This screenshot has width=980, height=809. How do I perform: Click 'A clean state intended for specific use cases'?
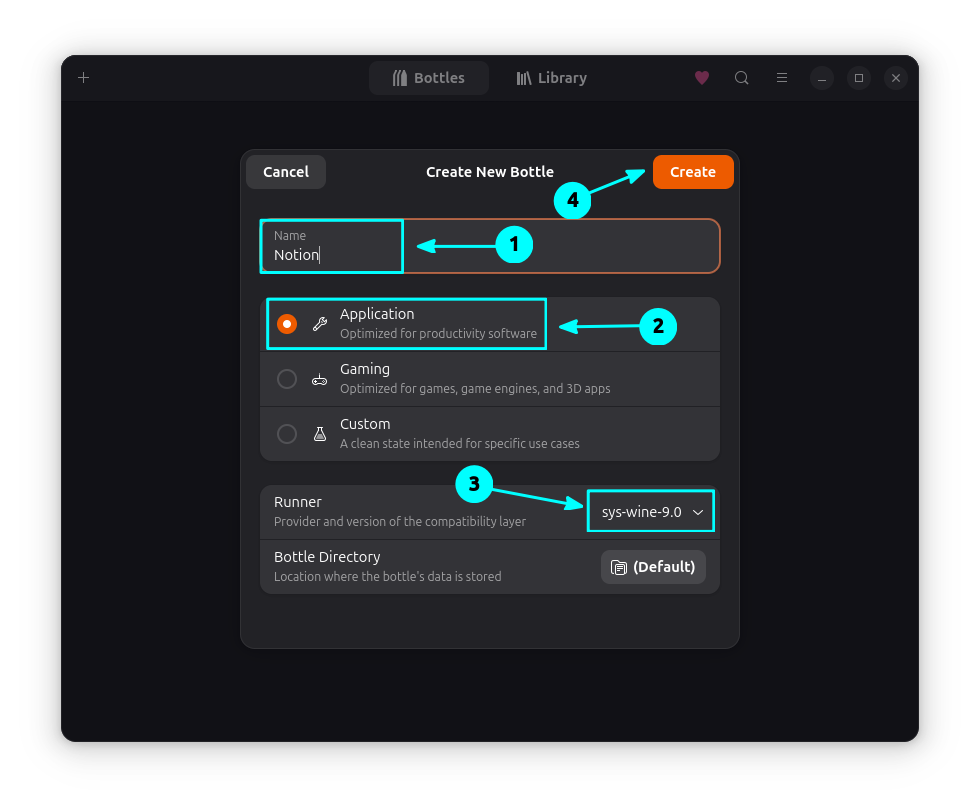coord(459,443)
